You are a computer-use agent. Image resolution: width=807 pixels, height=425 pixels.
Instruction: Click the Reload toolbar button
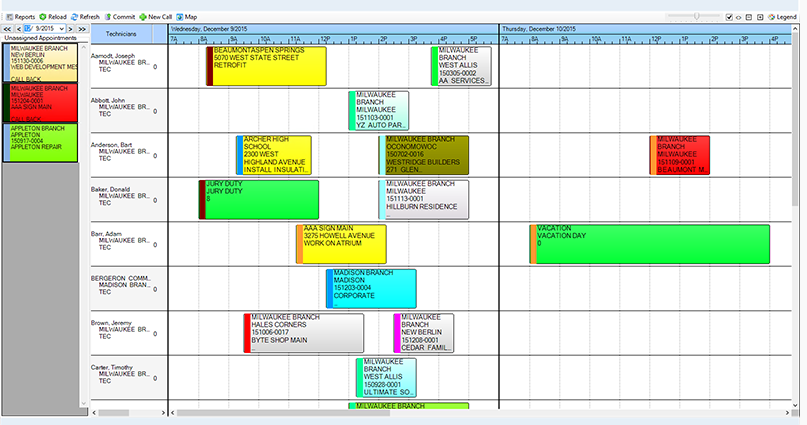click(x=53, y=17)
